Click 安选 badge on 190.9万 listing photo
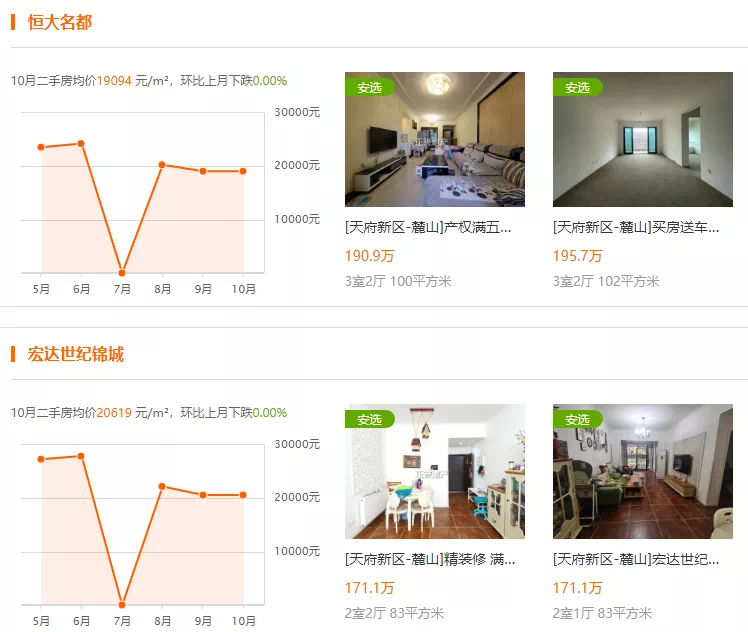The image size is (748, 632). [370, 87]
